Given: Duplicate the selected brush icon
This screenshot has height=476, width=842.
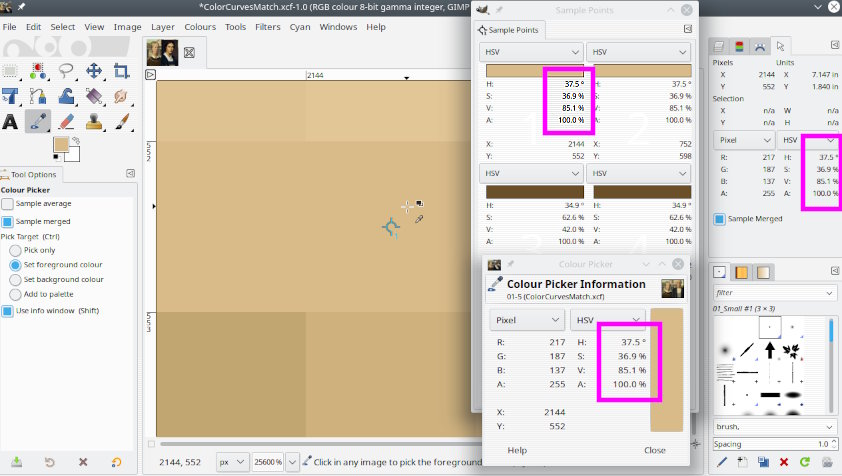Looking at the screenshot, I should click(763, 462).
